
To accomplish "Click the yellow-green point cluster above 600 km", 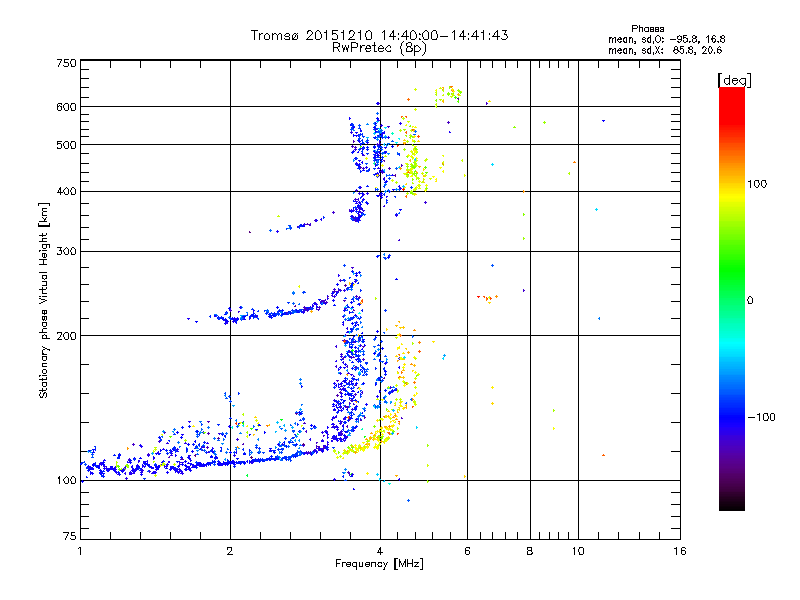I will 448,95.
